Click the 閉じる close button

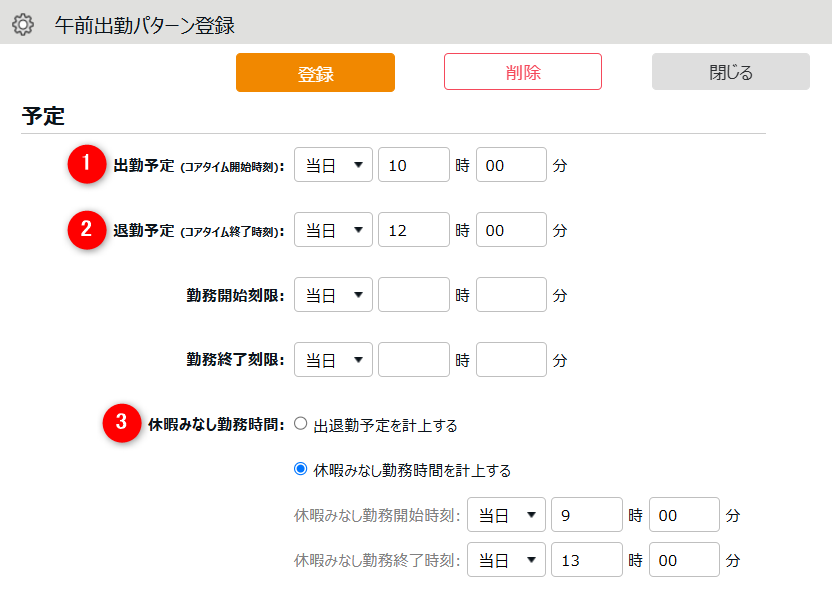(x=730, y=72)
